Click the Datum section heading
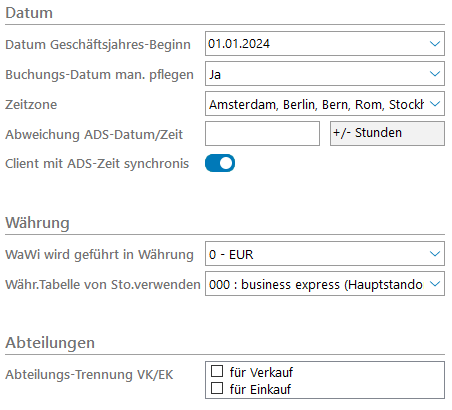This screenshot has height=410, width=452. pyautogui.click(x=29, y=13)
